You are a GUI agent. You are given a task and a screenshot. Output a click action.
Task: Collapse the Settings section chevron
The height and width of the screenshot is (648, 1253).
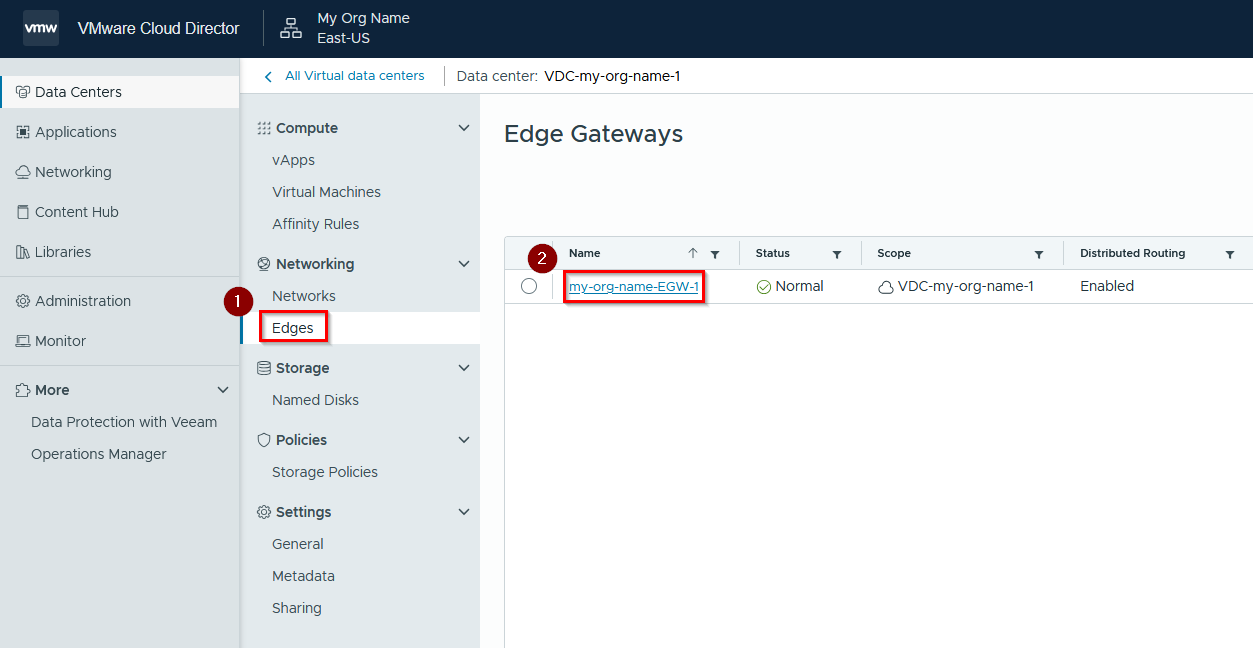[463, 512]
